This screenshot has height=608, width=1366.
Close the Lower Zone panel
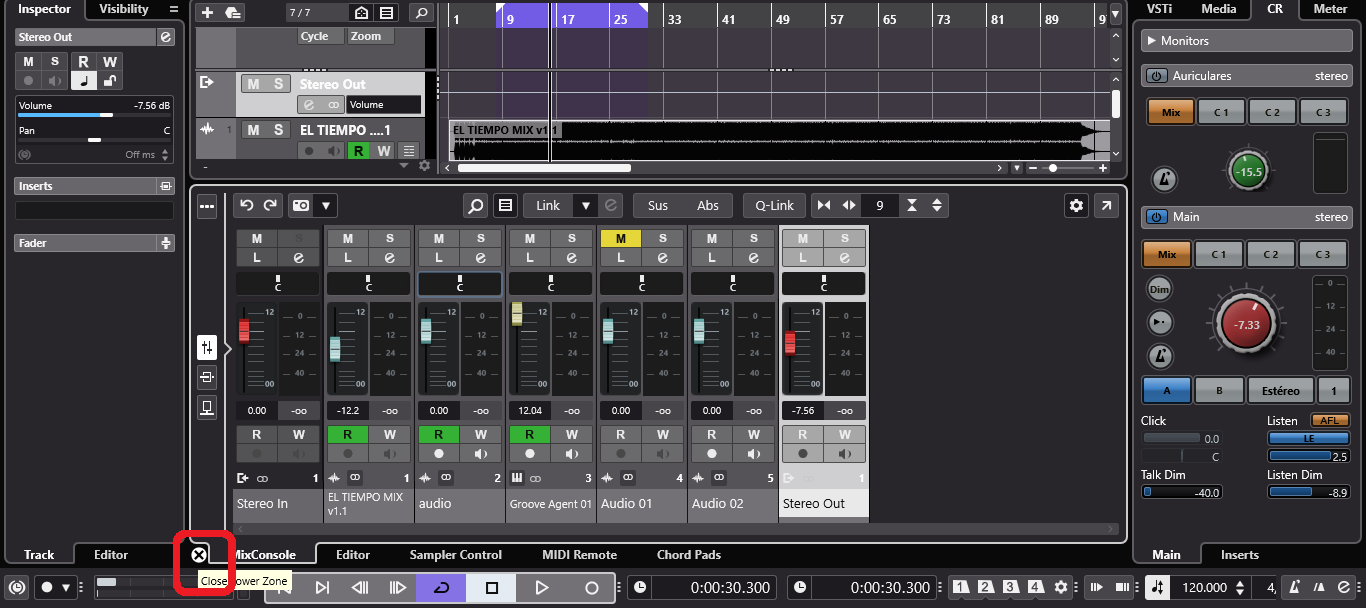[199, 555]
